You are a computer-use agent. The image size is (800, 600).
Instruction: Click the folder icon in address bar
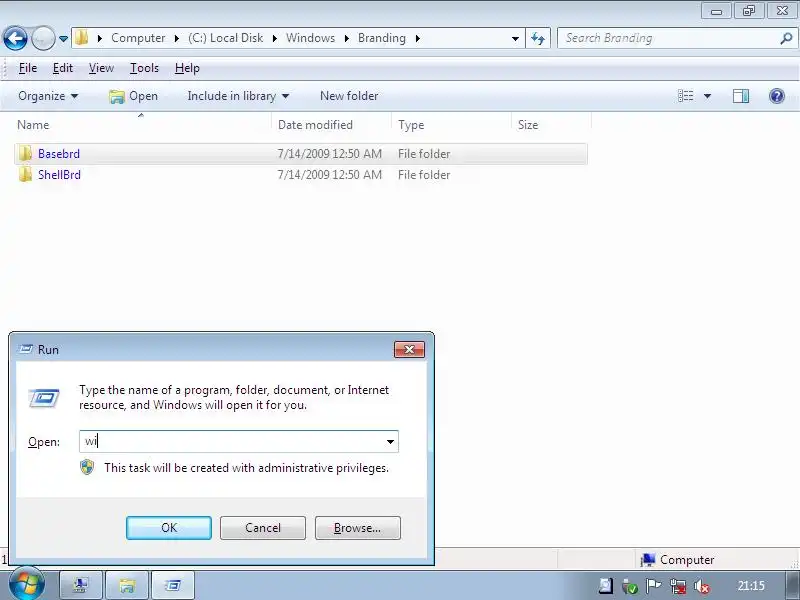tap(82, 38)
